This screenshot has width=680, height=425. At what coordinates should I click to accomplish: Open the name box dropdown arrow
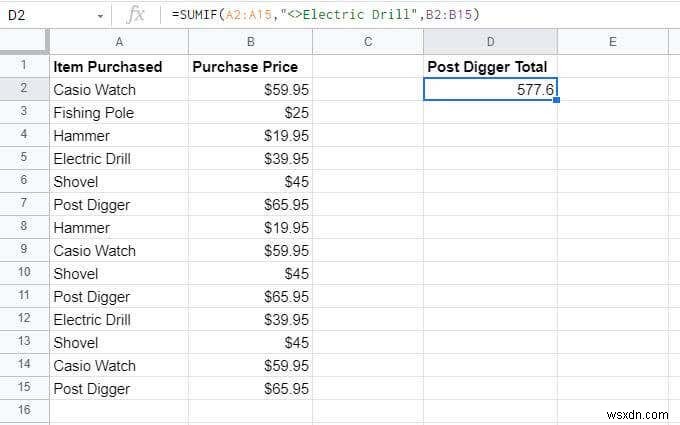[x=100, y=15]
